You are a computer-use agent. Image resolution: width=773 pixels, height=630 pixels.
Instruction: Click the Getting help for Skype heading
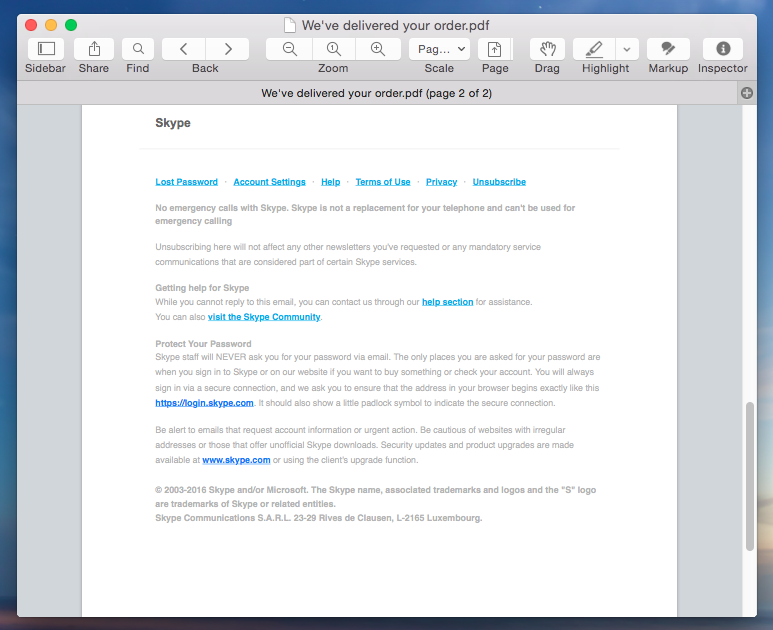(202, 288)
